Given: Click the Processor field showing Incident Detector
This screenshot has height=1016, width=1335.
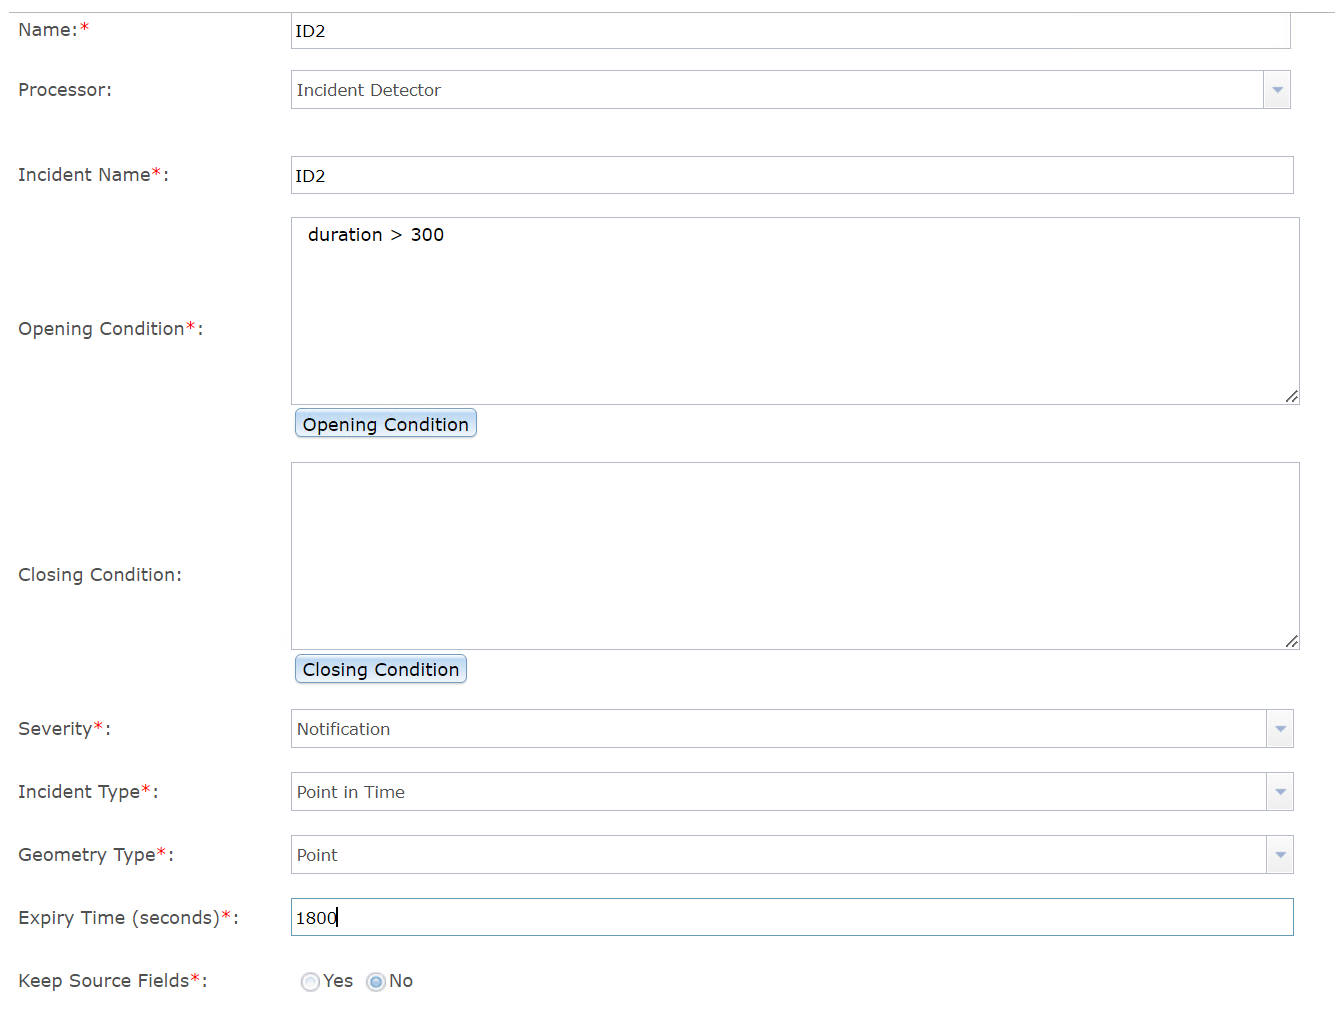Looking at the screenshot, I should (700, 89).
